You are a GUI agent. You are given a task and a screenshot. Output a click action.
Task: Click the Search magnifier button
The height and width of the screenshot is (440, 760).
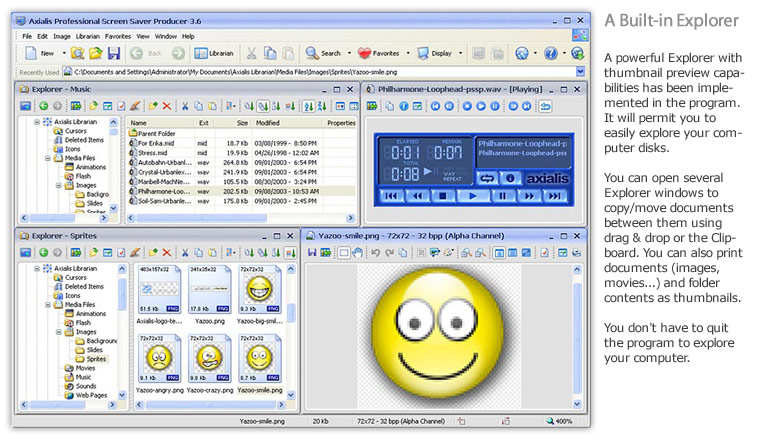tap(323, 53)
